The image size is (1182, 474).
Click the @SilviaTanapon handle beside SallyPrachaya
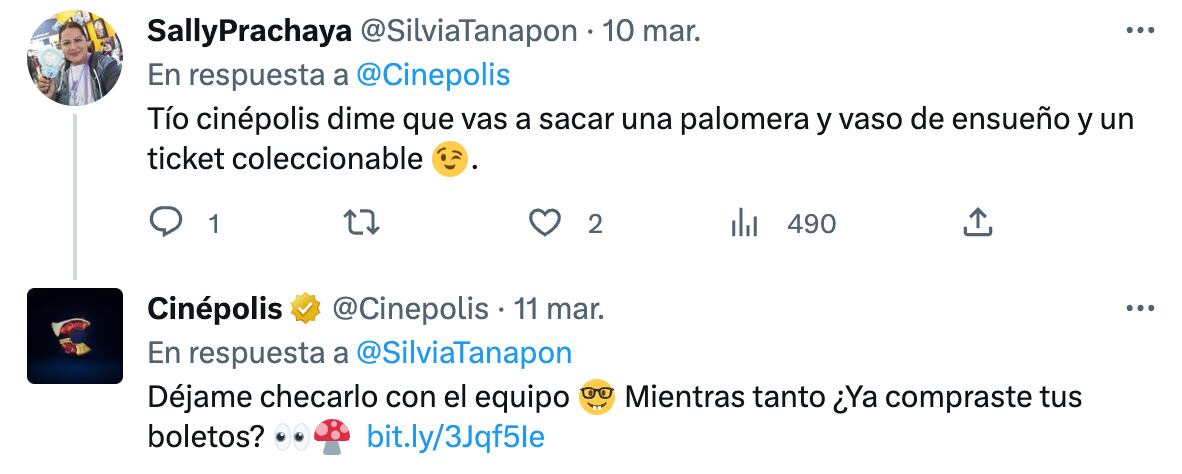[469, 32]
